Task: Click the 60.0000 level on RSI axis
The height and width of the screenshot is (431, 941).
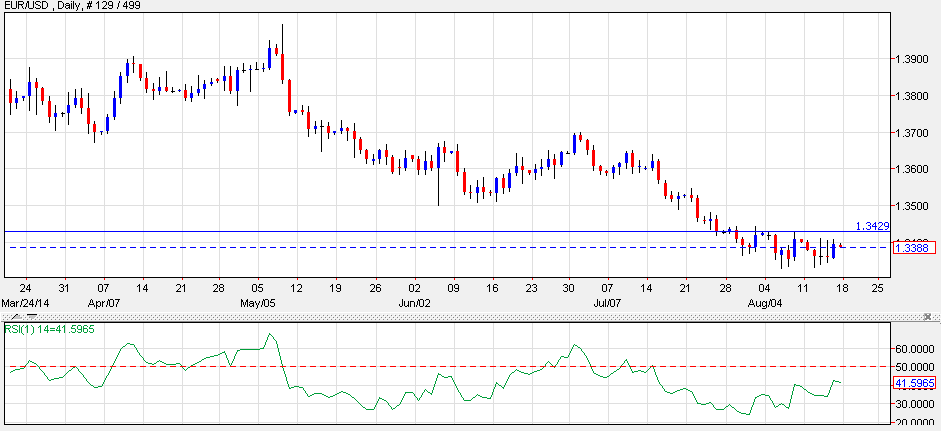Action: click(916, 349)
